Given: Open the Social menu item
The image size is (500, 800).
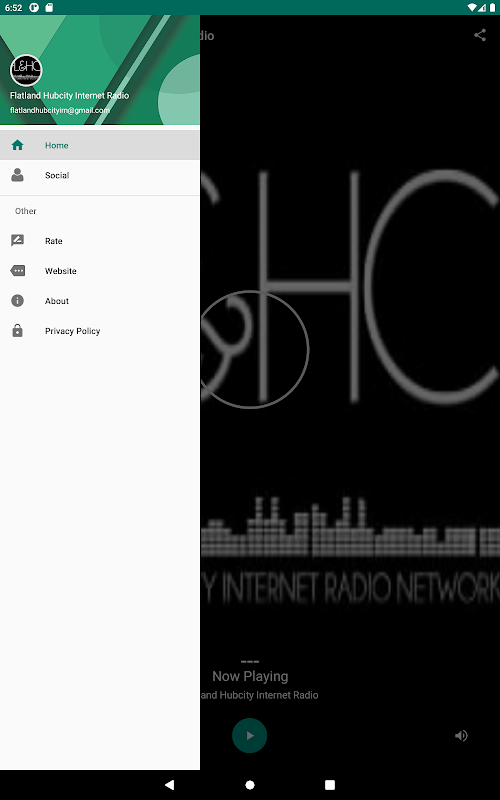Looking at the screenshot, I should tap(99, 175).
